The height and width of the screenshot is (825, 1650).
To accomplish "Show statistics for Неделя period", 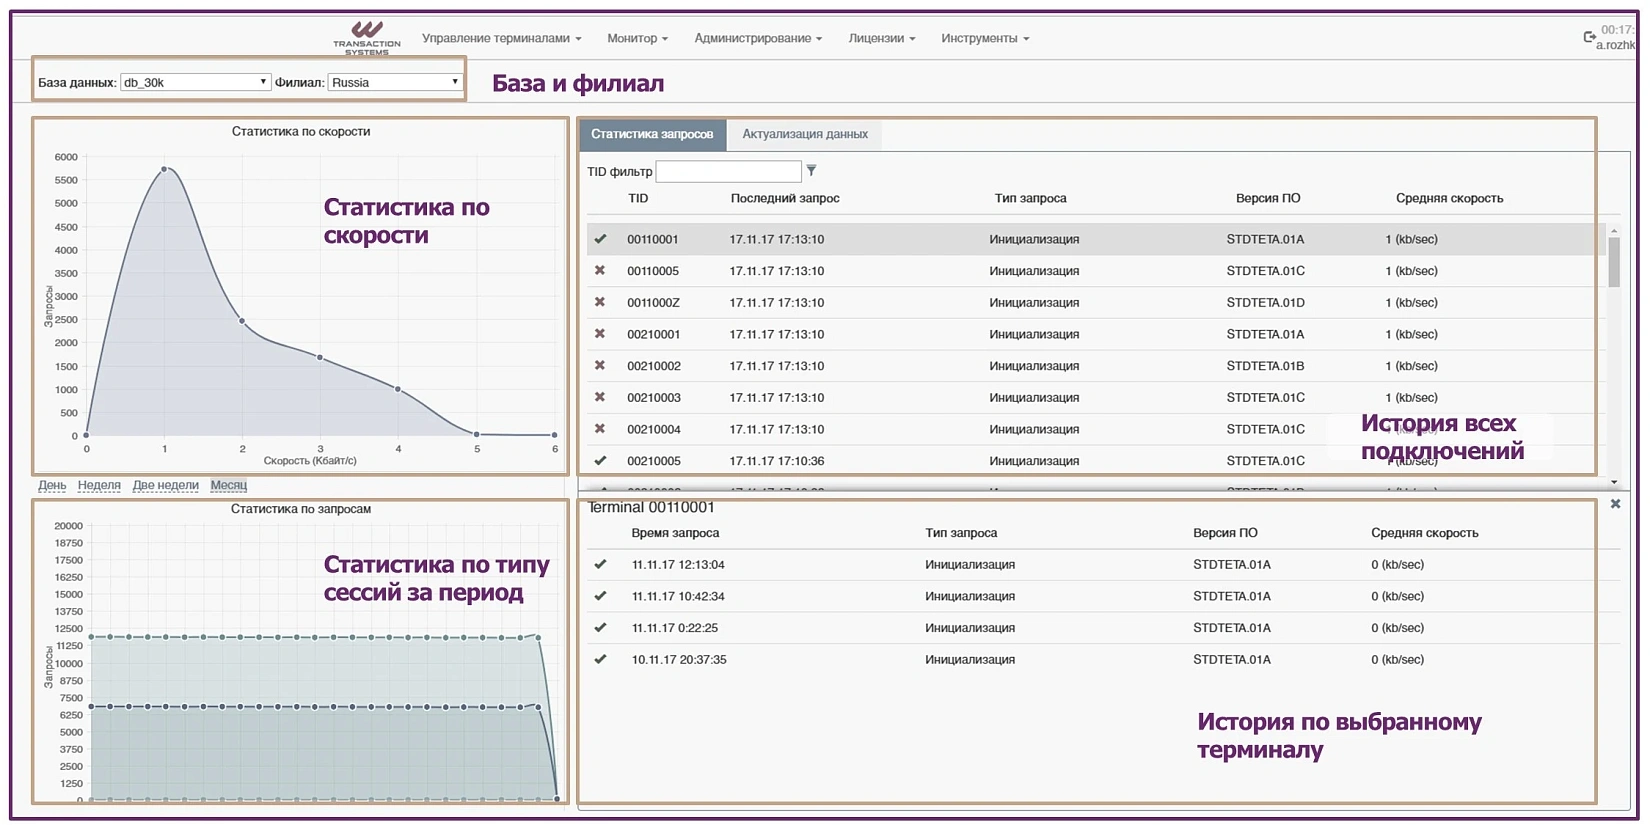I will click(x=99, y=485).
